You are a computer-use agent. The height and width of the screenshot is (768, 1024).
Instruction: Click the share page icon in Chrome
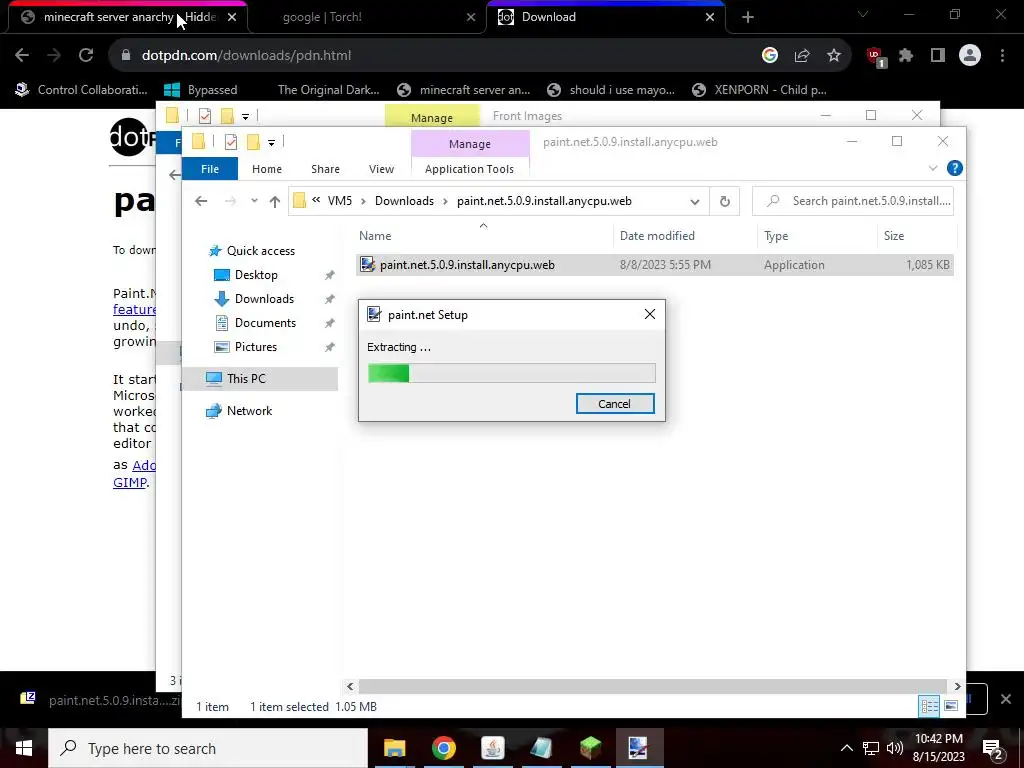802,56
